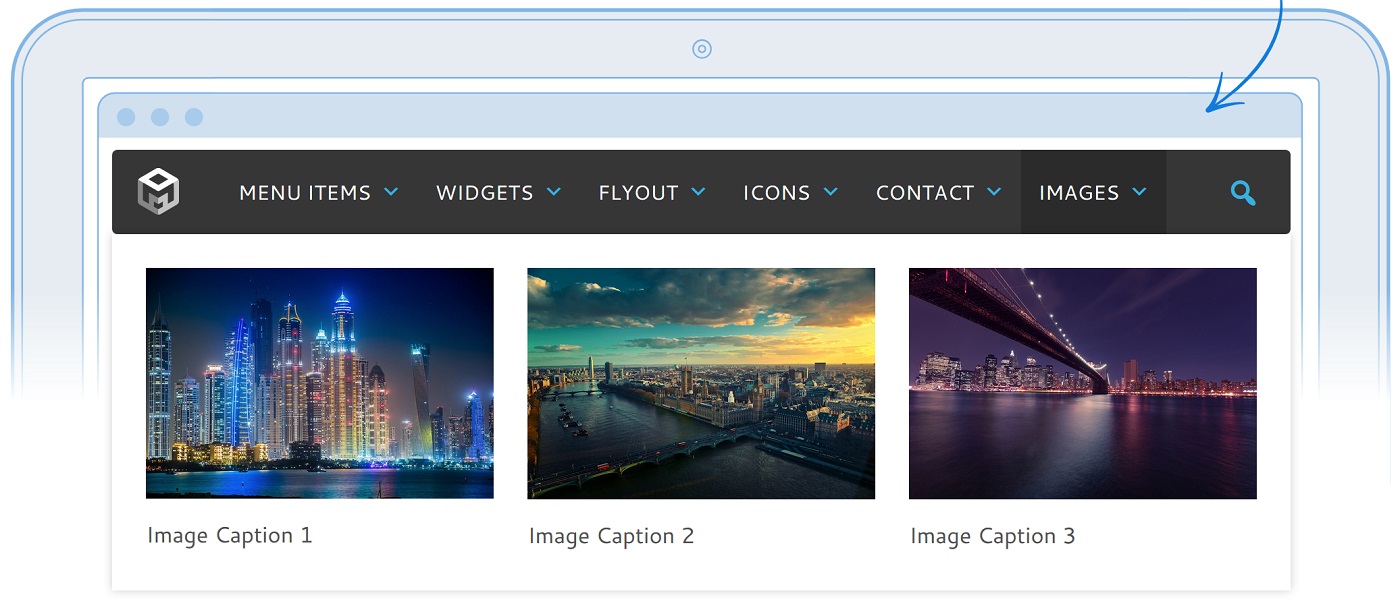Click the Image Caption 1 text

click(230, 536)
